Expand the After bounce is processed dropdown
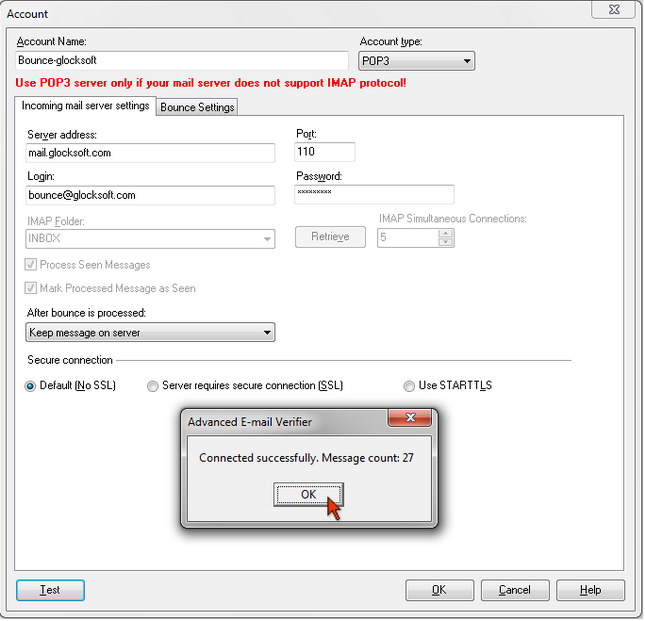The height and width of the screenshot is (621, 645). point(151,333)
